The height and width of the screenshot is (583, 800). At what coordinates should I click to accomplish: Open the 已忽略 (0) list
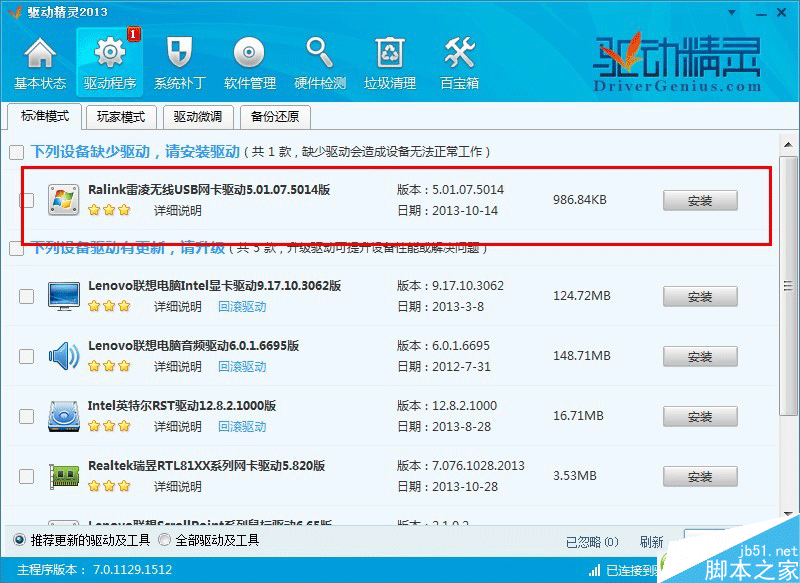(592, 542)
